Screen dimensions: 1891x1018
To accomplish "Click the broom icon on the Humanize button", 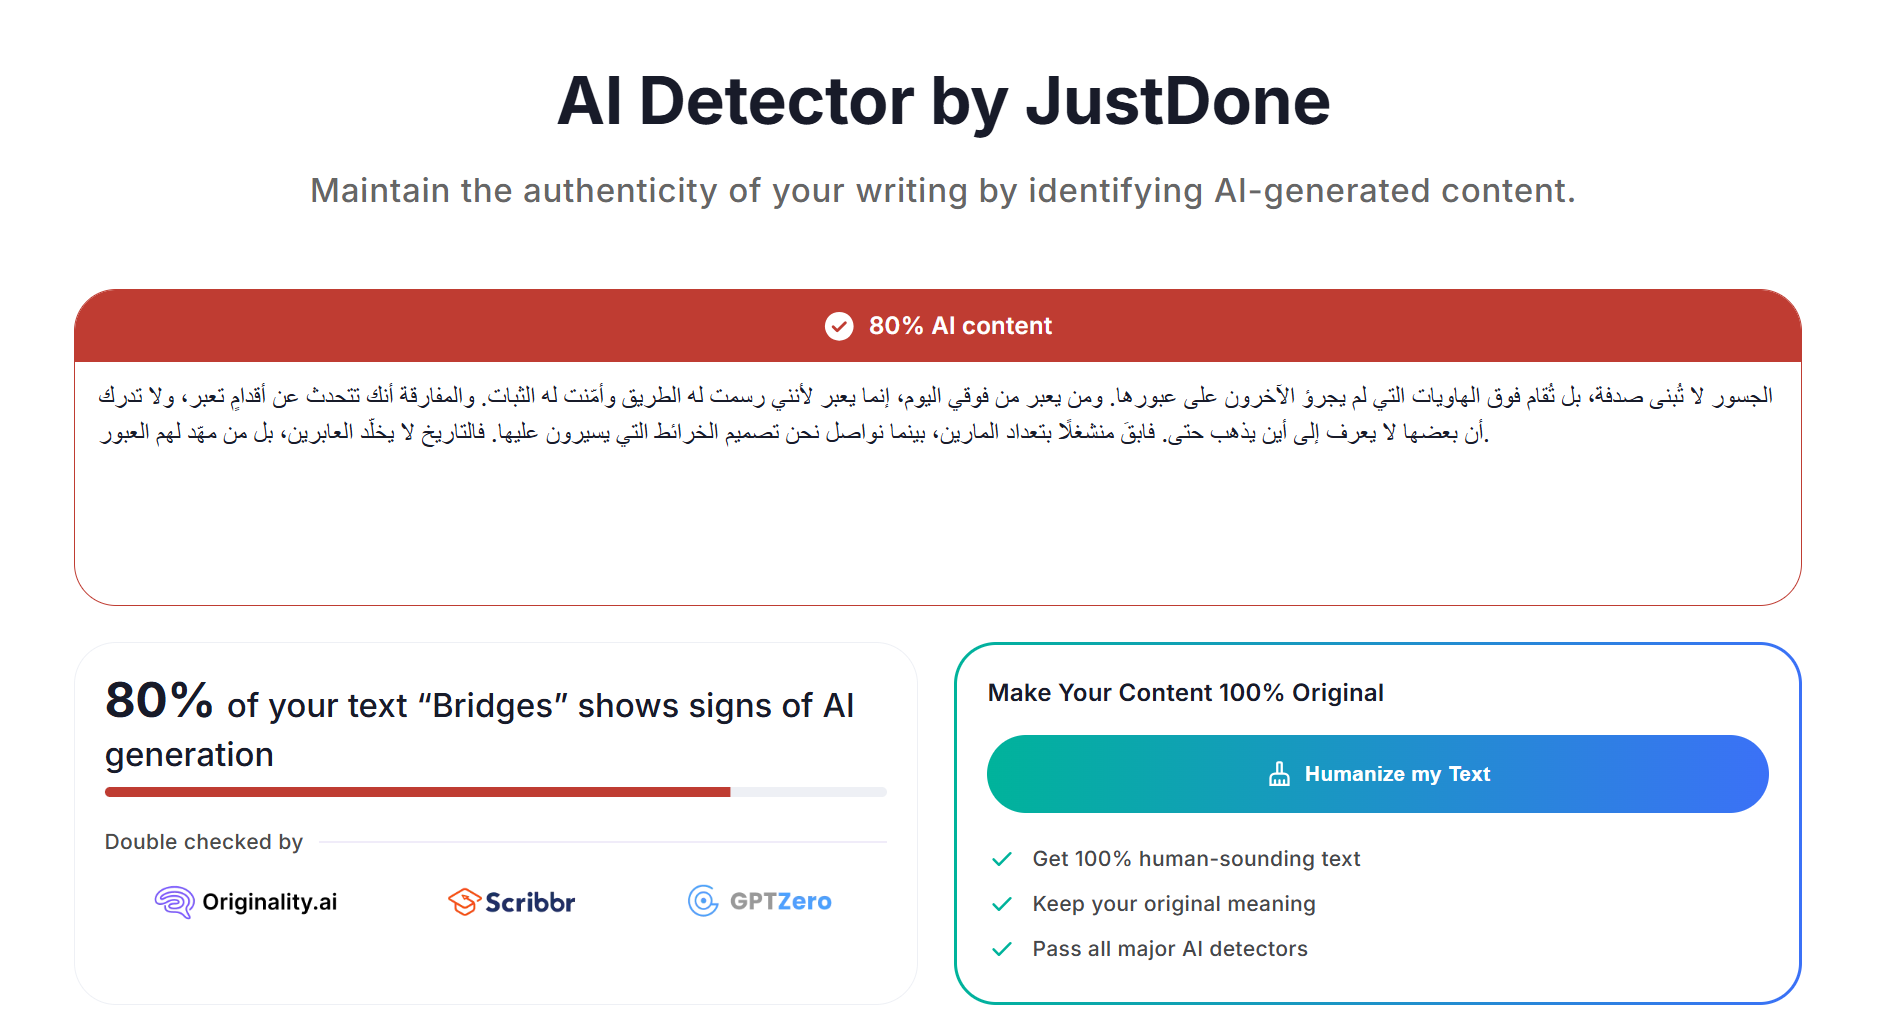I will (x=1279, y=774).
